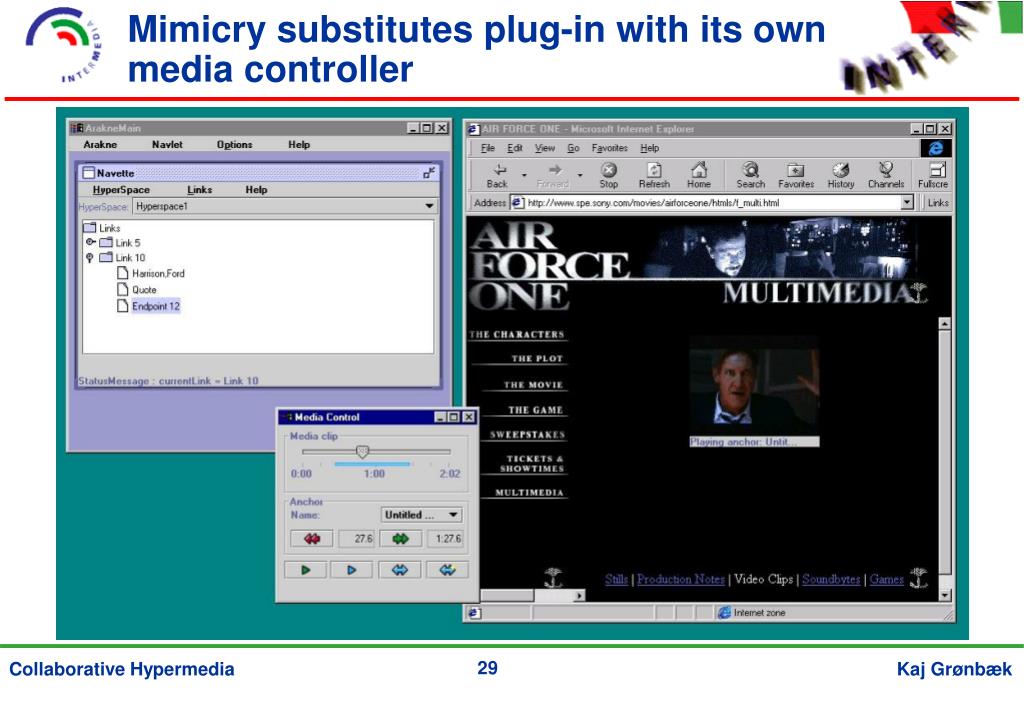The image size is (1024, 709).
Task: Click the horizontal scrollbar right arrow in browser
Action: point(579,596)
